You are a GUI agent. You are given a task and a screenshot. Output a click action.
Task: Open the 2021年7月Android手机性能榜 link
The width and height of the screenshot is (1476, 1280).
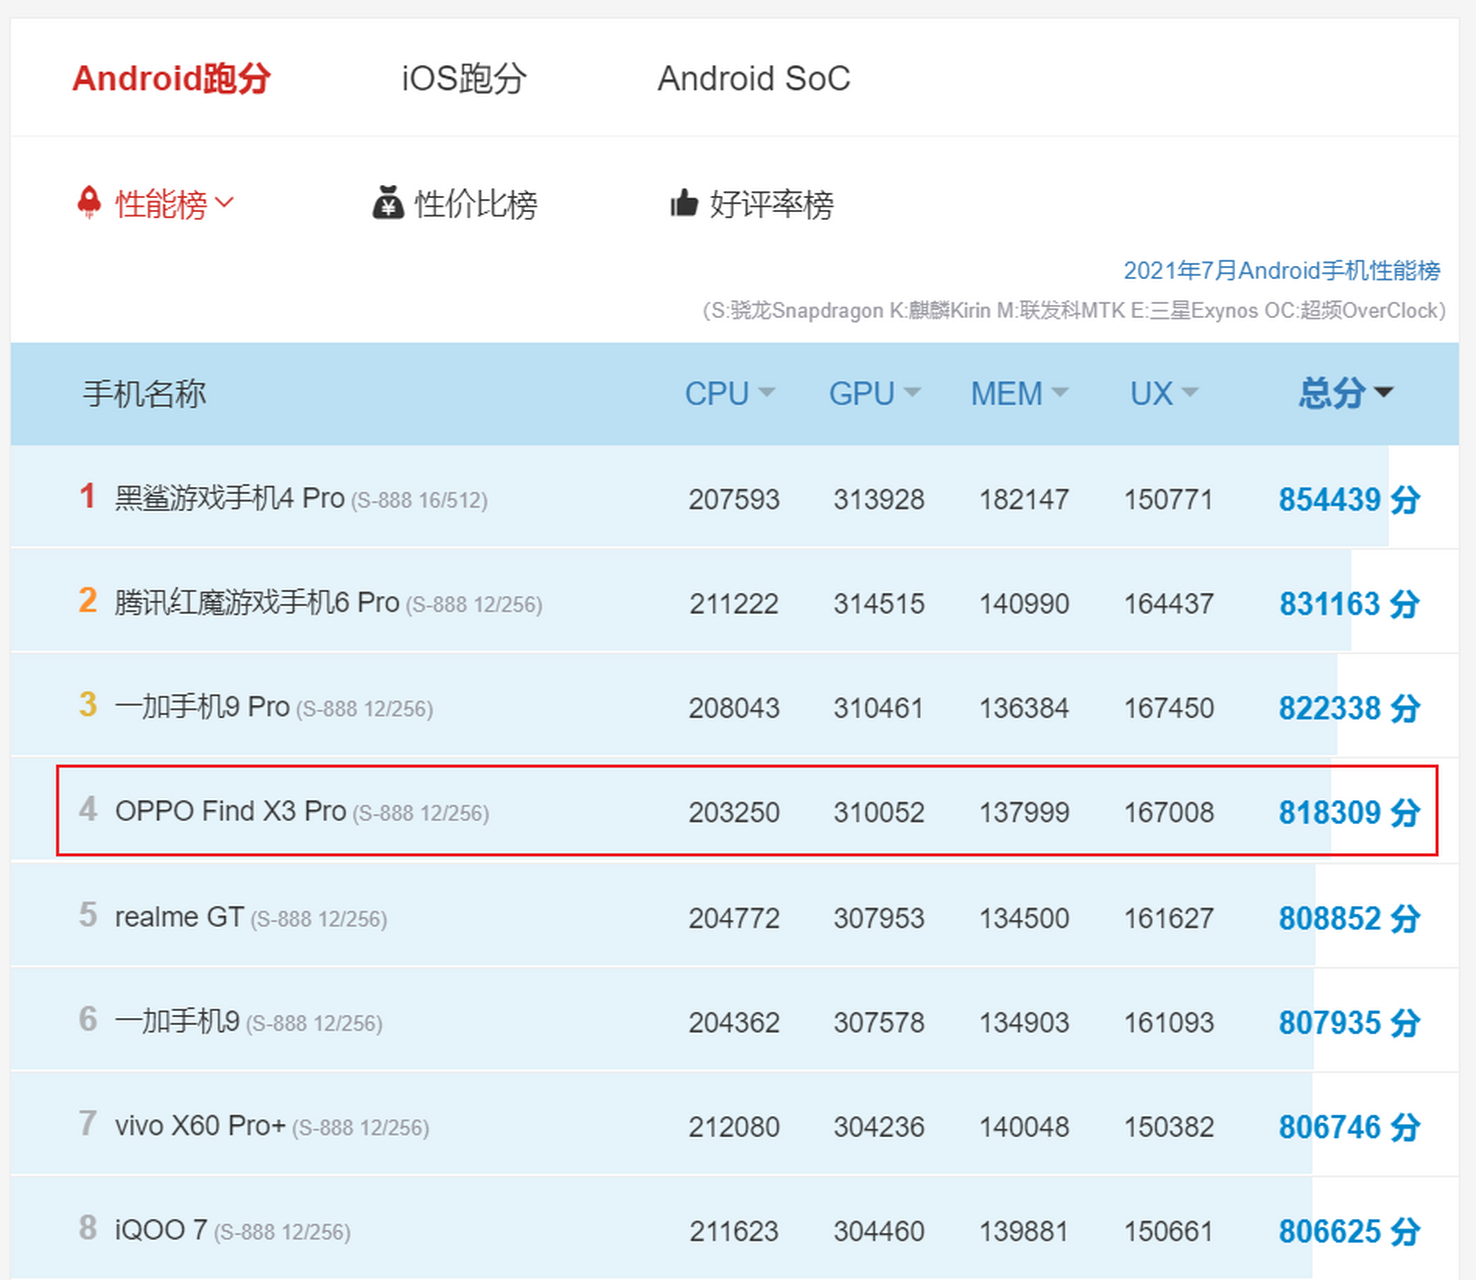(x=1281, y=270)
